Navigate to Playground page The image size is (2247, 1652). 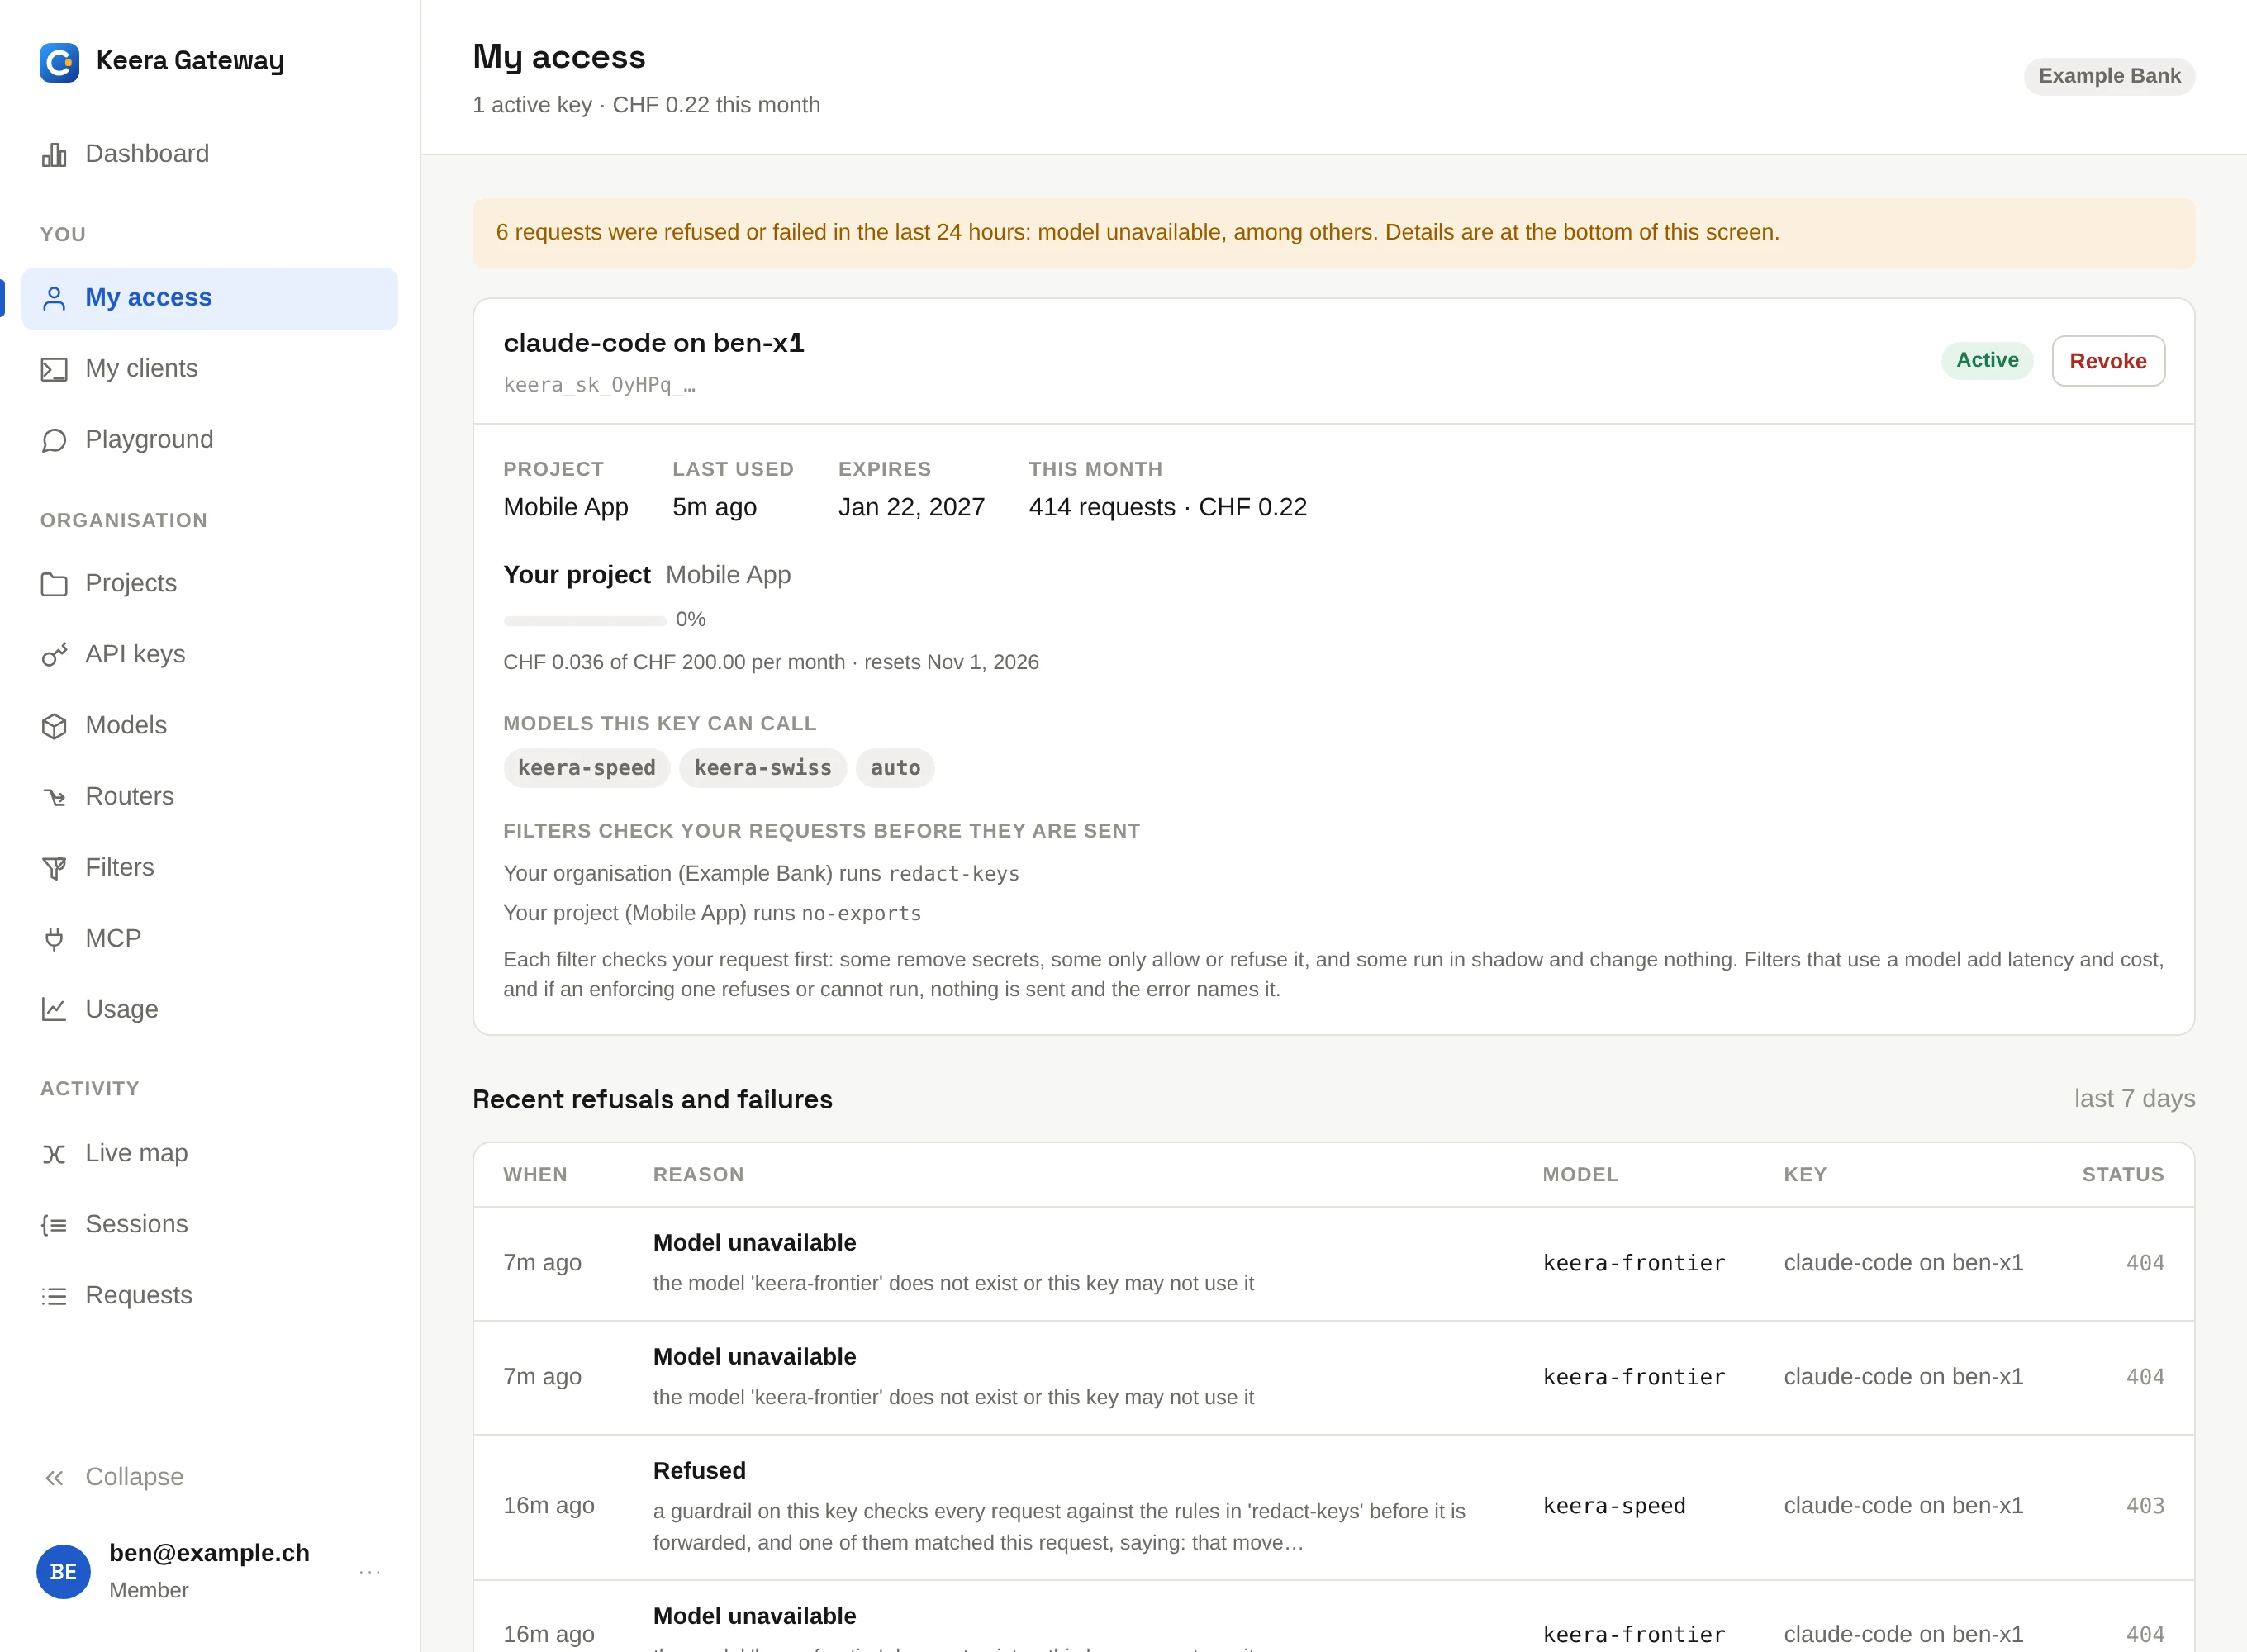click(210, 440)
